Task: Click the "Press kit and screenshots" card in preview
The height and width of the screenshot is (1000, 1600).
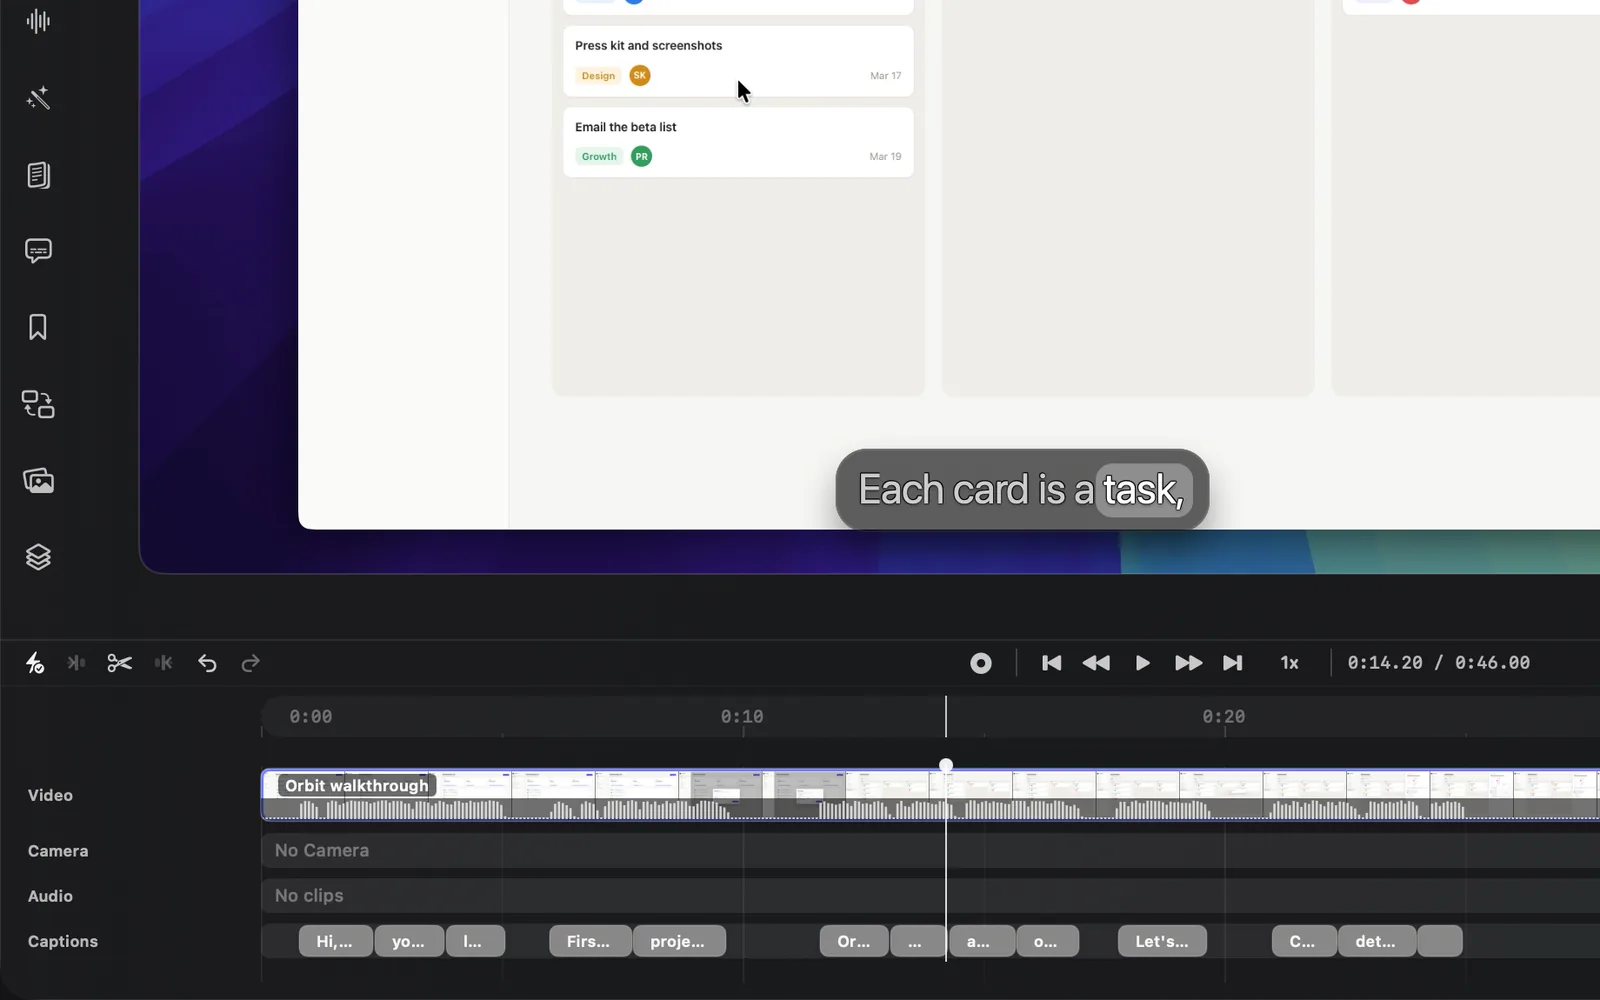Action: pos(738,61)
